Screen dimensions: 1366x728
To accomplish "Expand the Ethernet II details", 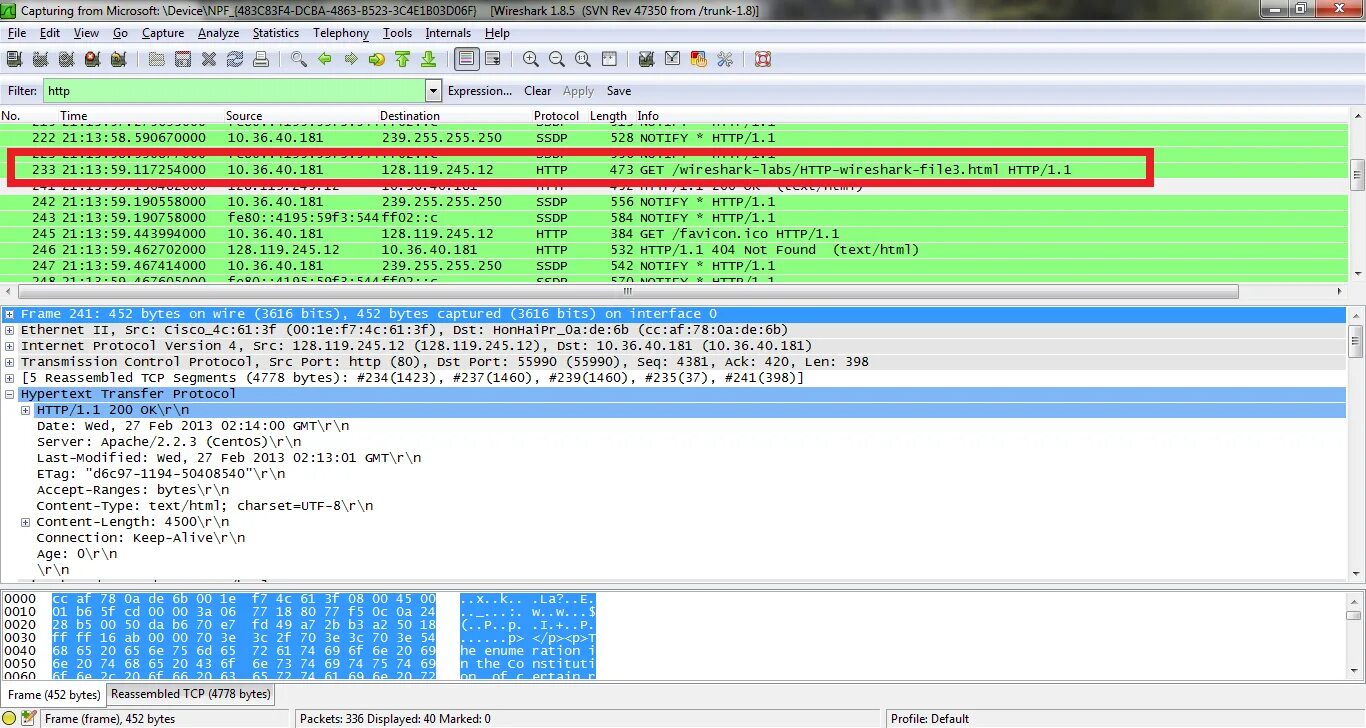I will point(10,330).
